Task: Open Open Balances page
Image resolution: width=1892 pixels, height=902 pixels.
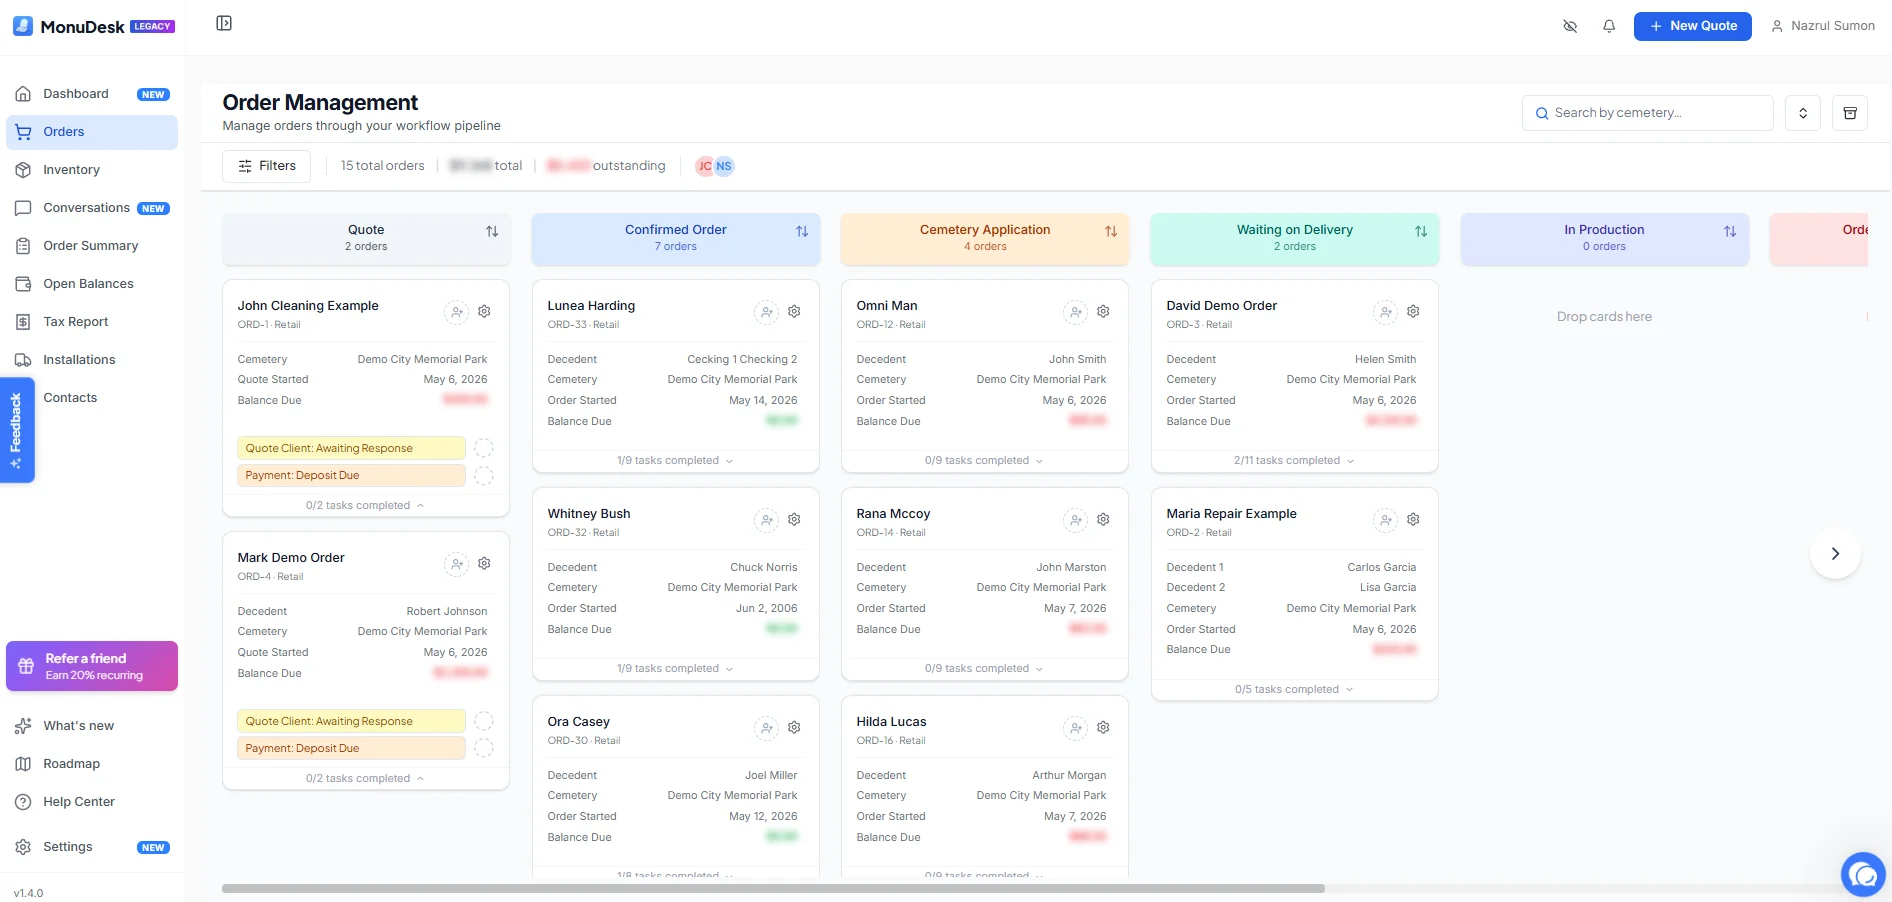Action: click(x=92, y=284)
